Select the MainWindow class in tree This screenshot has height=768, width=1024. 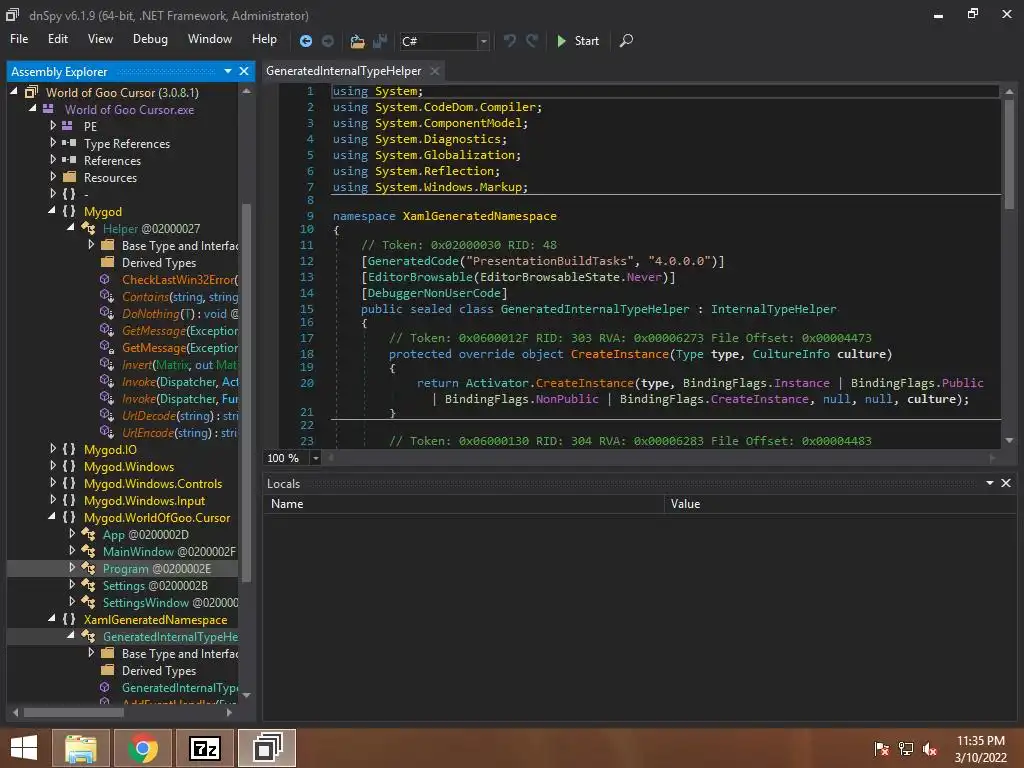click(x=139, y=552)
